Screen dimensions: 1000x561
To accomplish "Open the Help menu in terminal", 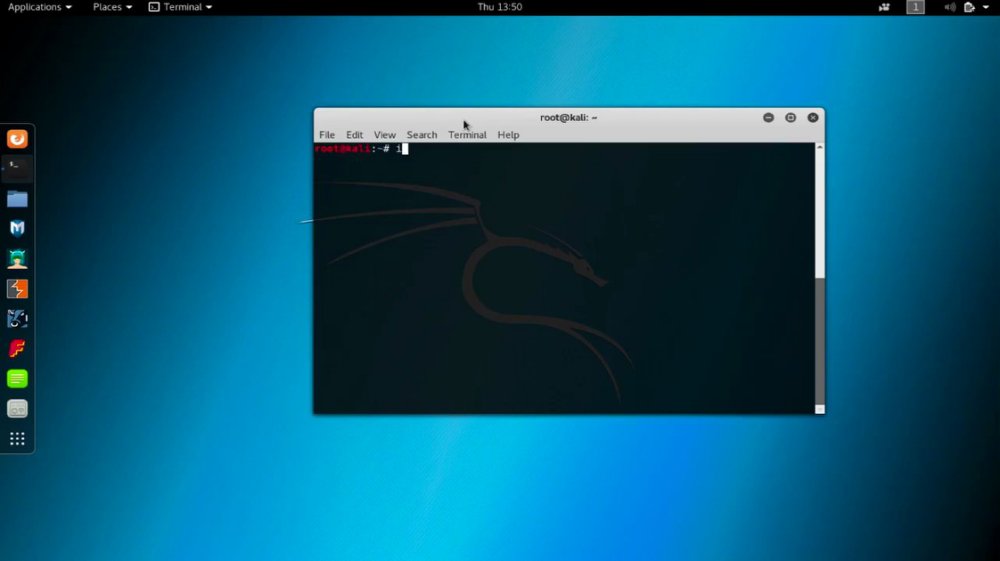I will pos(508,135).
